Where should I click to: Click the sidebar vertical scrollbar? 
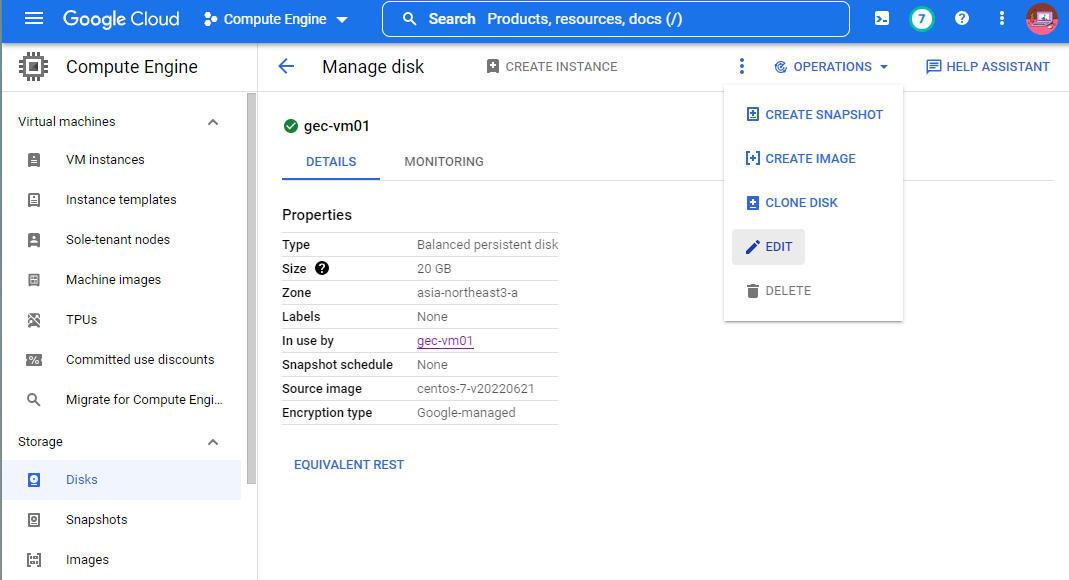tap(251, 289)
